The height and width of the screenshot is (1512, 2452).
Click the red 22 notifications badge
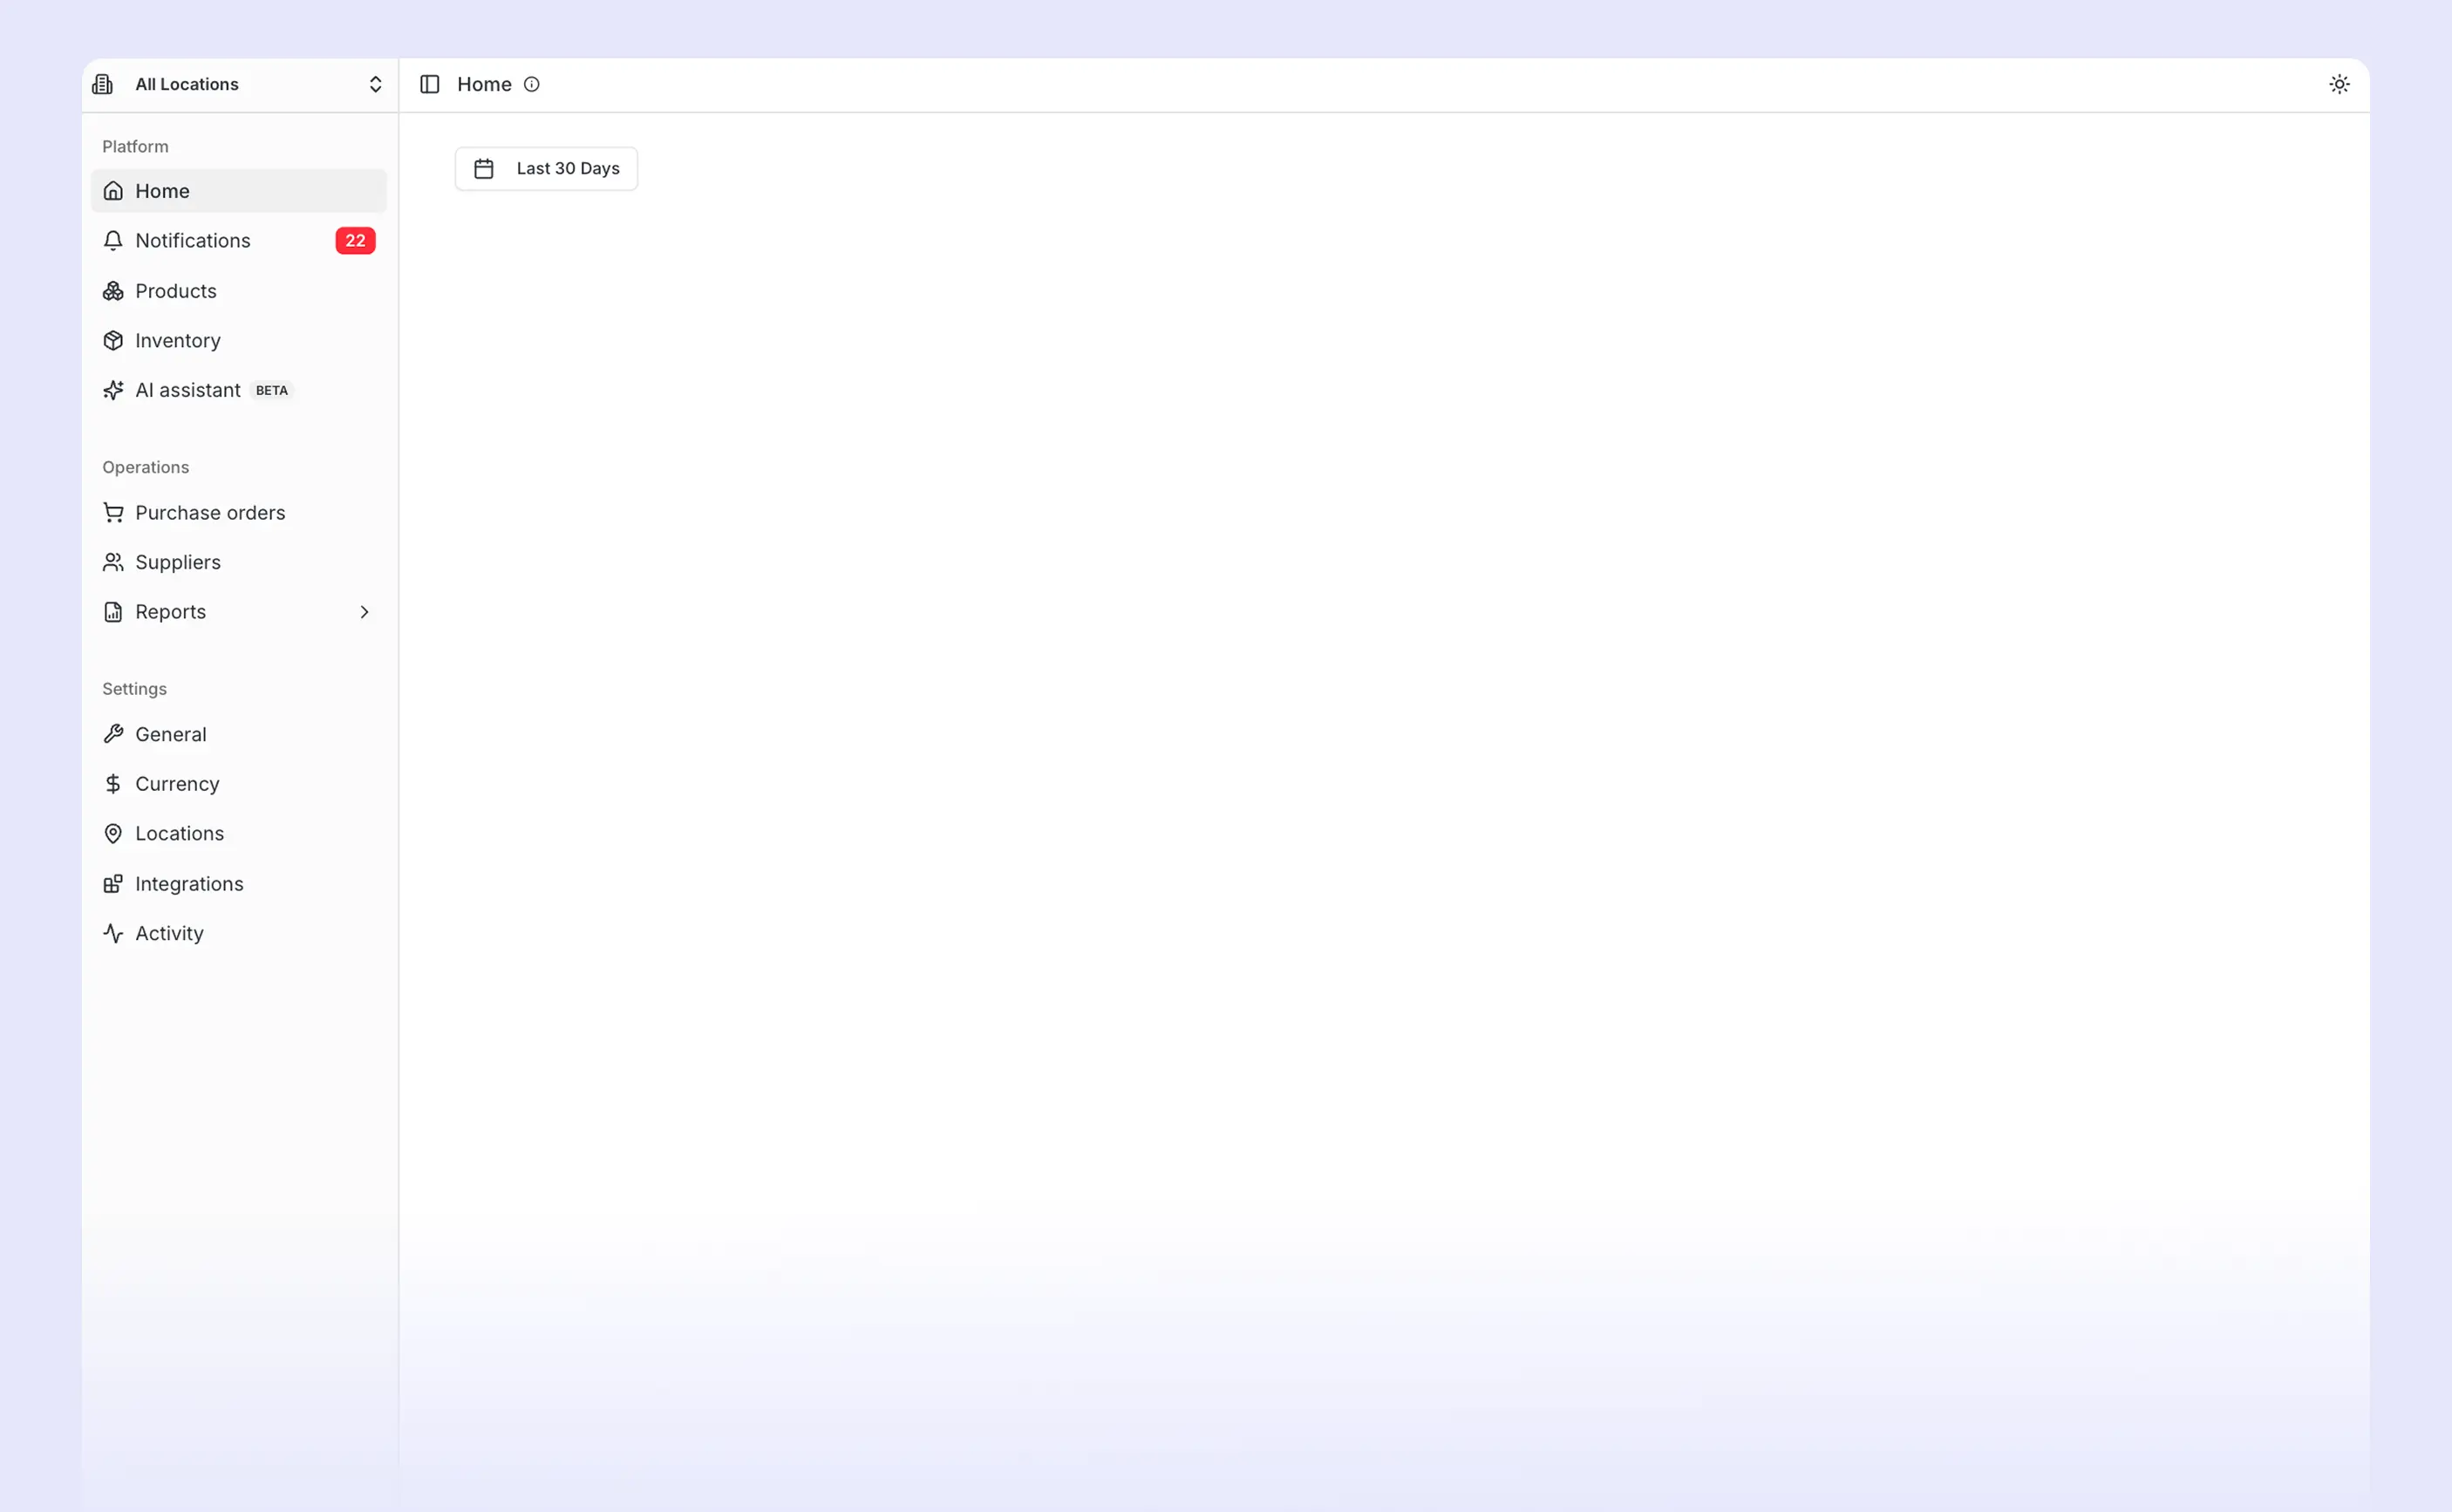(355, 241)
